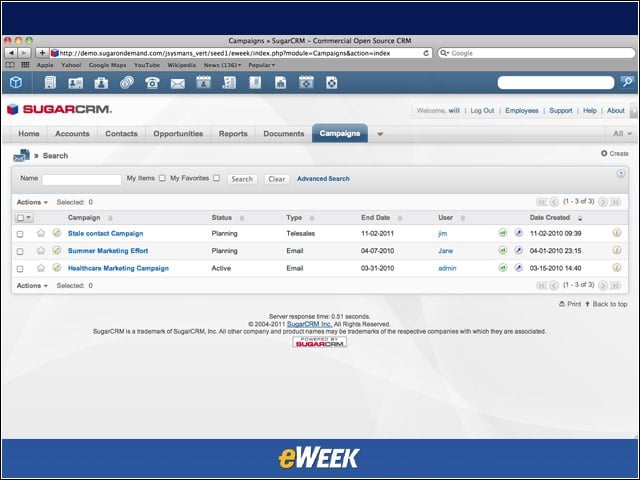Viewport: 640px width, 480px height.
Task: Open Tasks via the checklist icon
Action: [229, 82]
